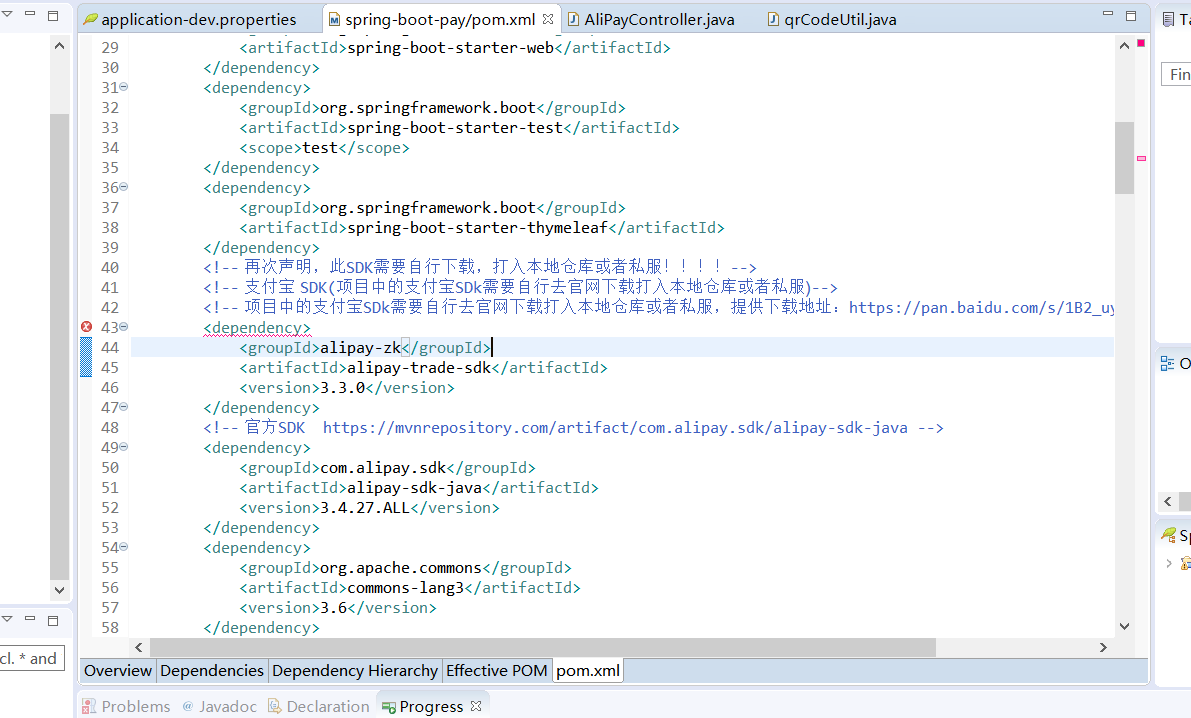Screen dimensions: 1191x718
Task: Open the pan.baidu.com link on line 42
Action: (981, 308)
